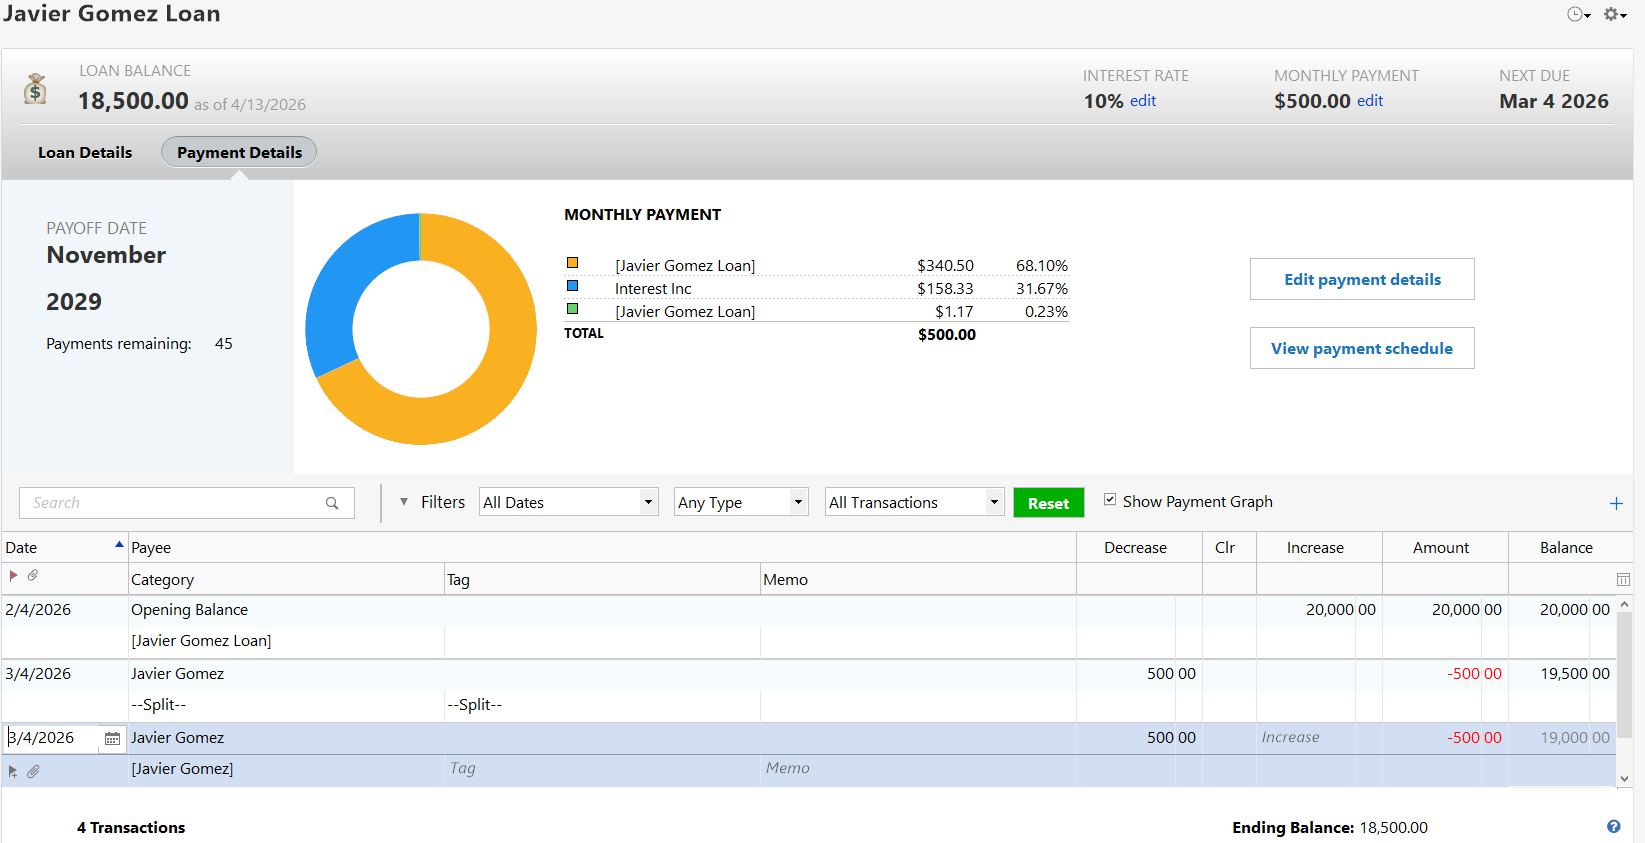The width and height of the screenshot is (1645, 843).
Task: Click the paperclip attachment icon in the edited row
Action: [x=33, y=771]
